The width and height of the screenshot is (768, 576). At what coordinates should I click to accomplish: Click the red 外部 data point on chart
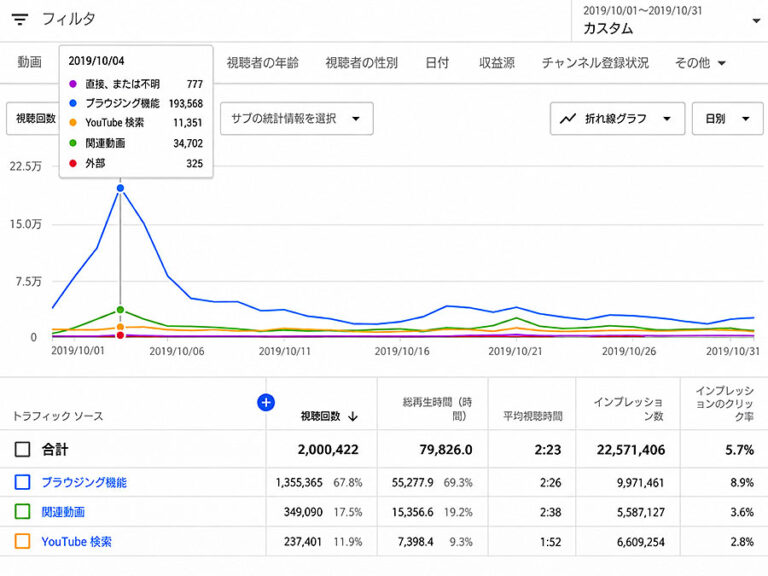tap(120, 335)
